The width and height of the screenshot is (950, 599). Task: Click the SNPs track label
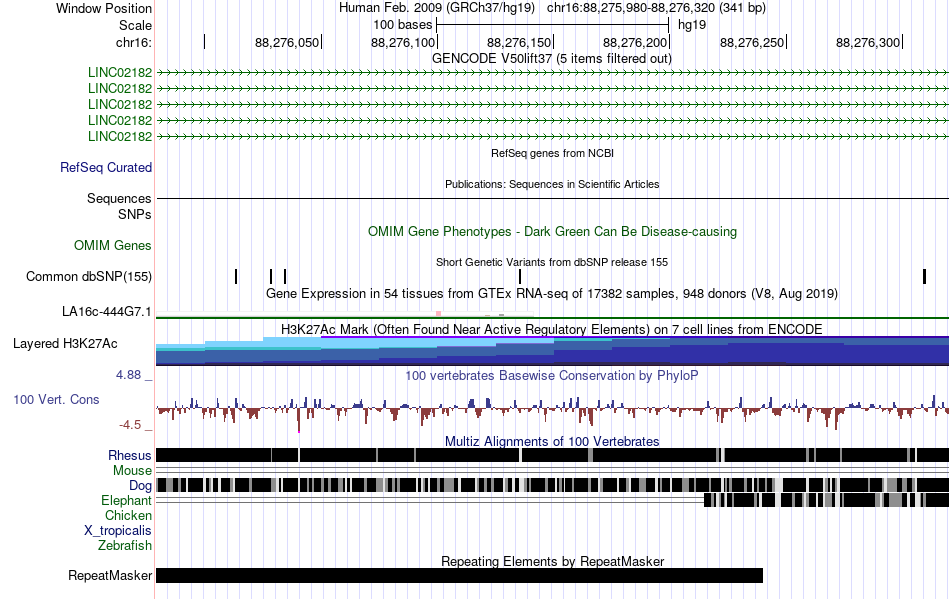coord(135,214)
